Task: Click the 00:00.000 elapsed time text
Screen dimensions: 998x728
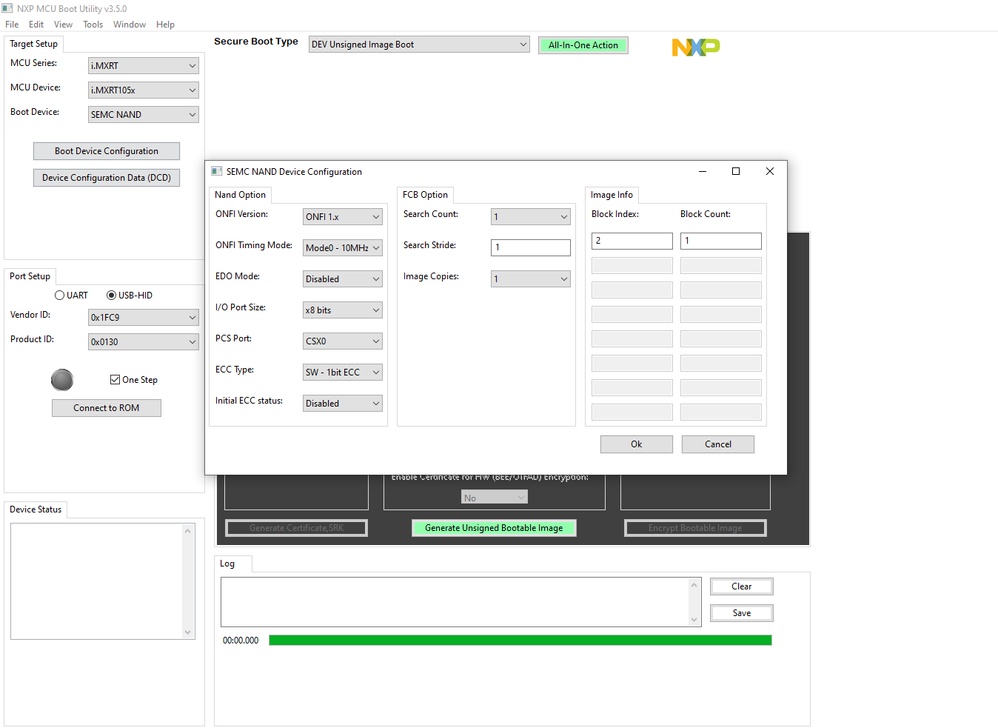Action: click(x=241, y=641)
